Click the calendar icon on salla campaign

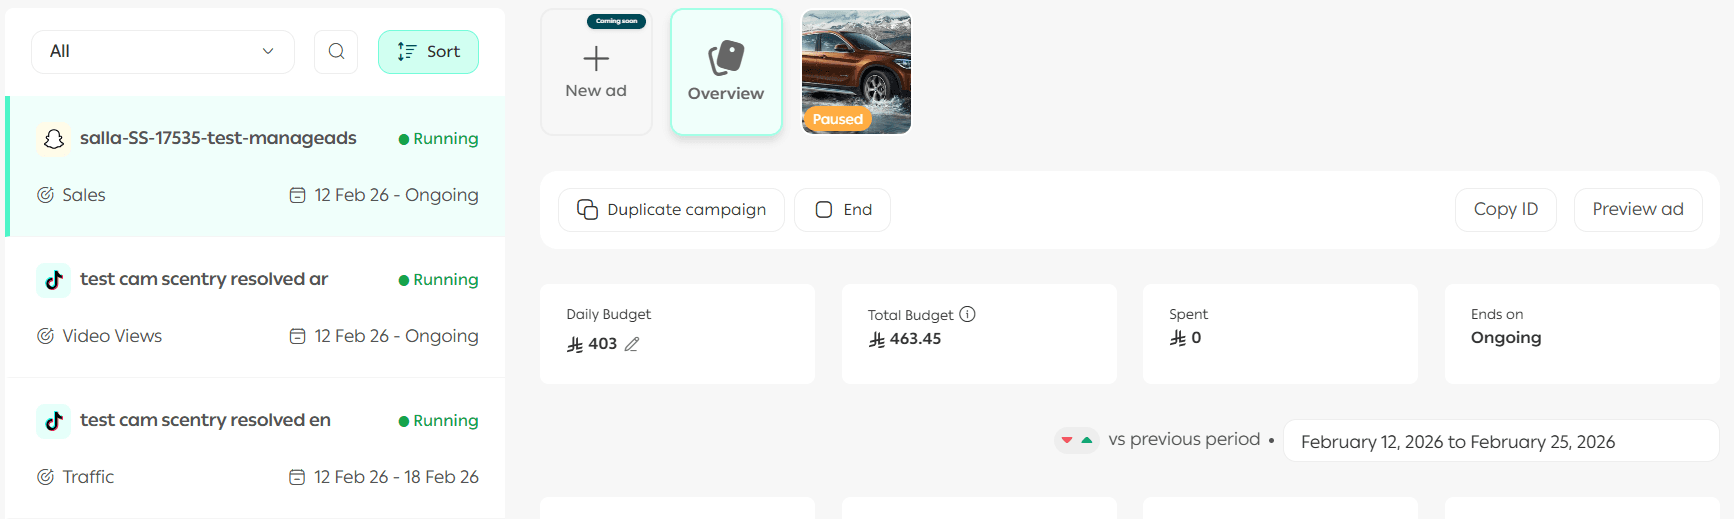click(x=297, y=195)
